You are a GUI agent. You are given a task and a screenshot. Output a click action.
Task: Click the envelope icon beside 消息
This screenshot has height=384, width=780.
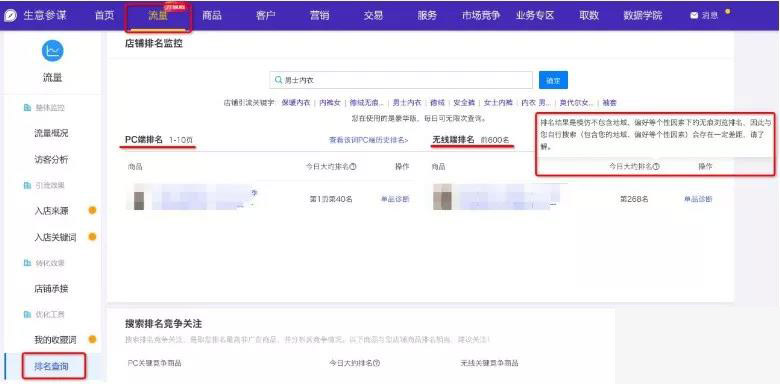pyautogui.click(x=694, y=15)
